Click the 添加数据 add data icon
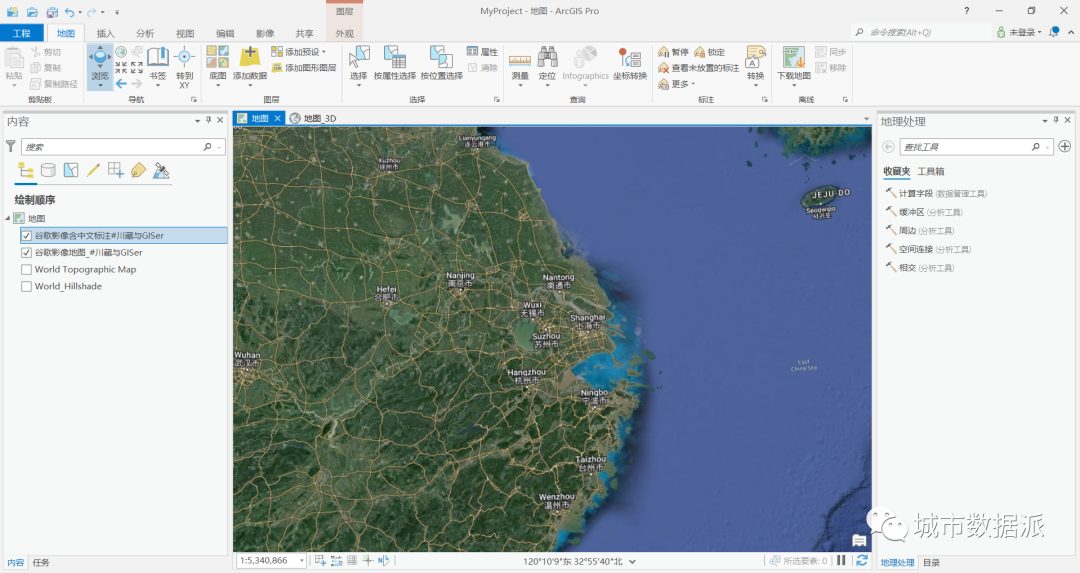The height and width of the screenshot is (573, 1080). pyautogui.click(x=249, y=56)
